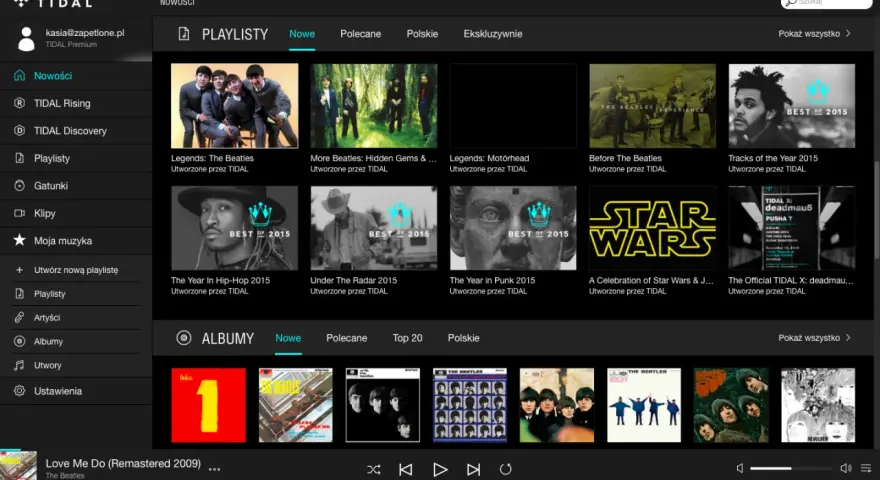Viewport: 880px width, 480px height.
Task: Start playback with play button
Action: click(440, 469)
